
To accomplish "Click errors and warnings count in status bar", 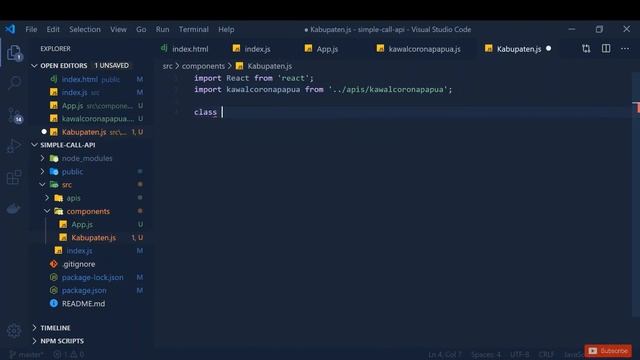I will tap(69, 354).
